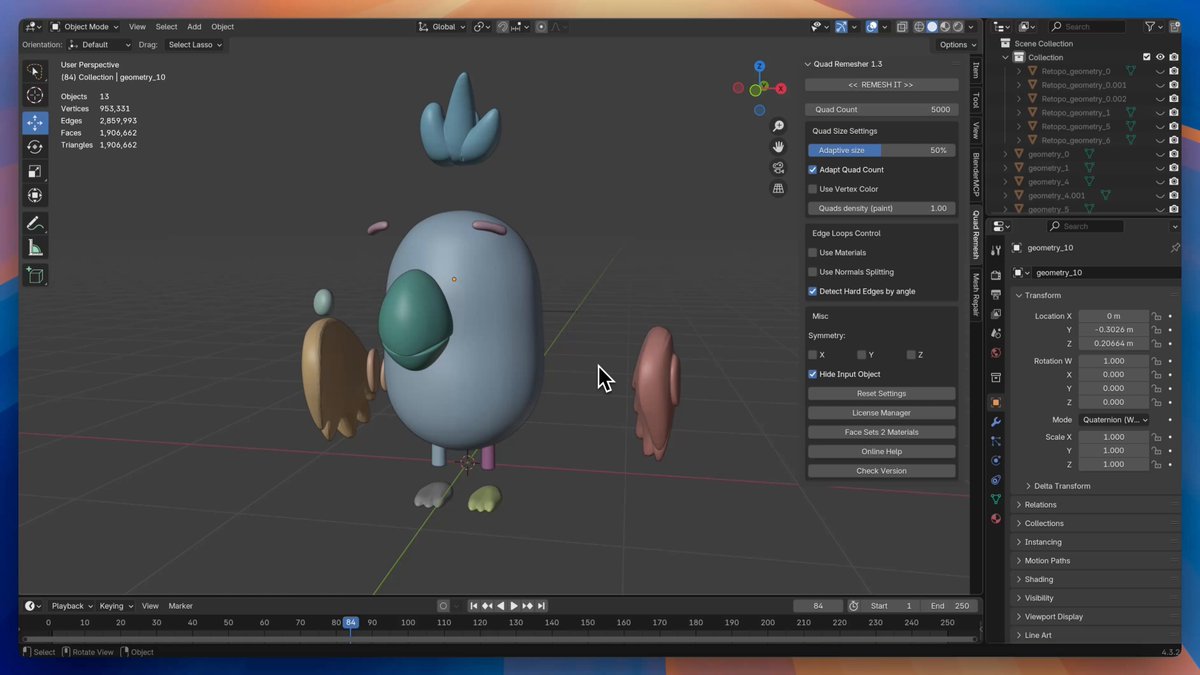Click the REMESH IT button

tap(881, 85)
